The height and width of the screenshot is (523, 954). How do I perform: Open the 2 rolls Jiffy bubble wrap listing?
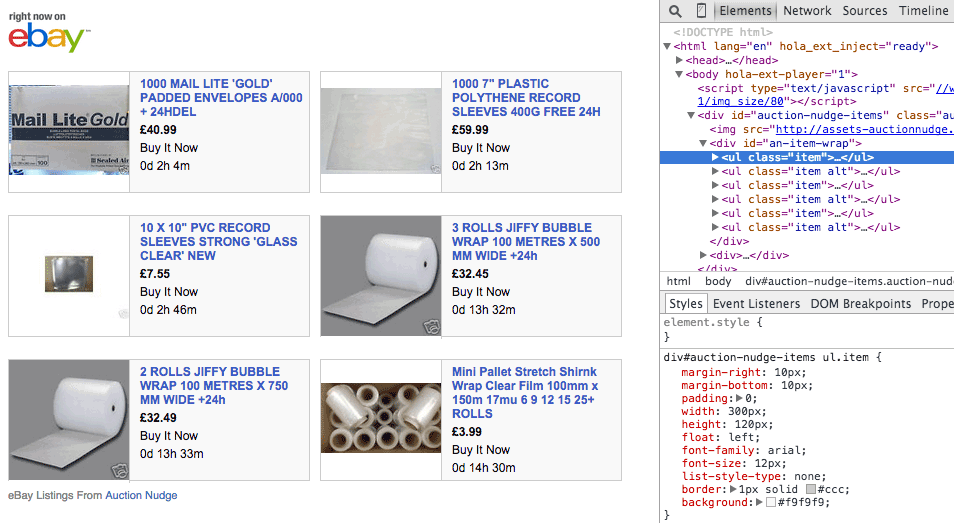click(x=214, y=386)
